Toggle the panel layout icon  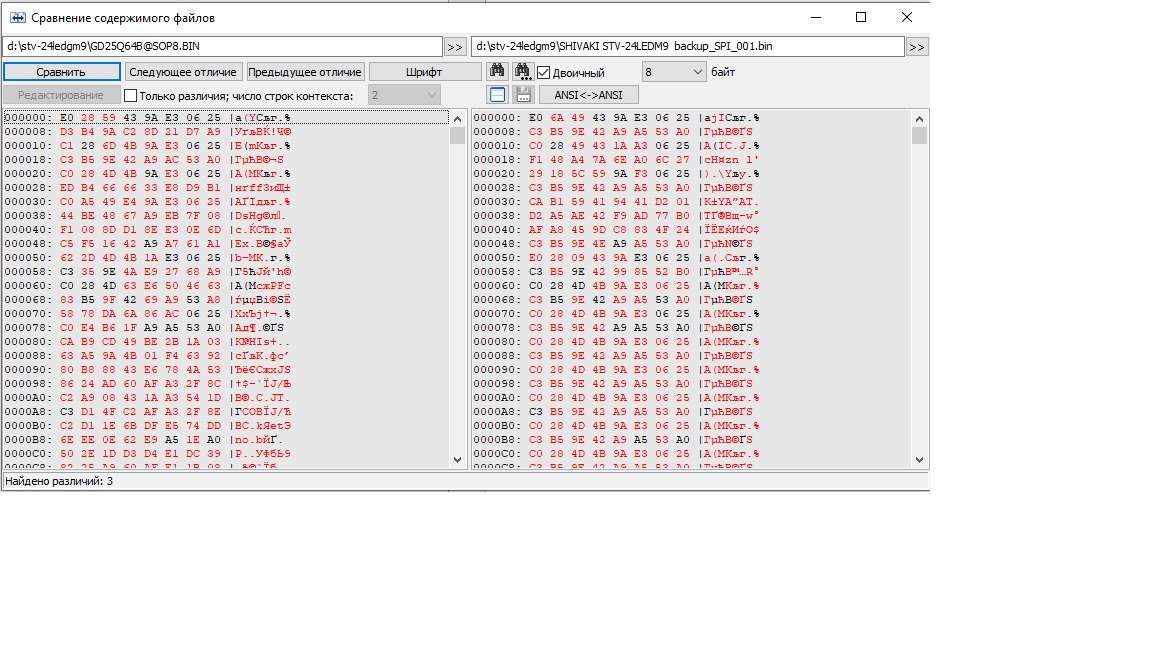point(497,95)
